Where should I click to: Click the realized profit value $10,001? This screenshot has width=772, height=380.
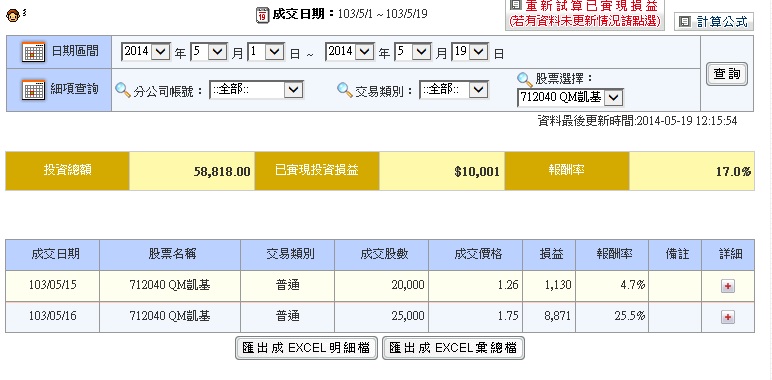pos(477,172)
